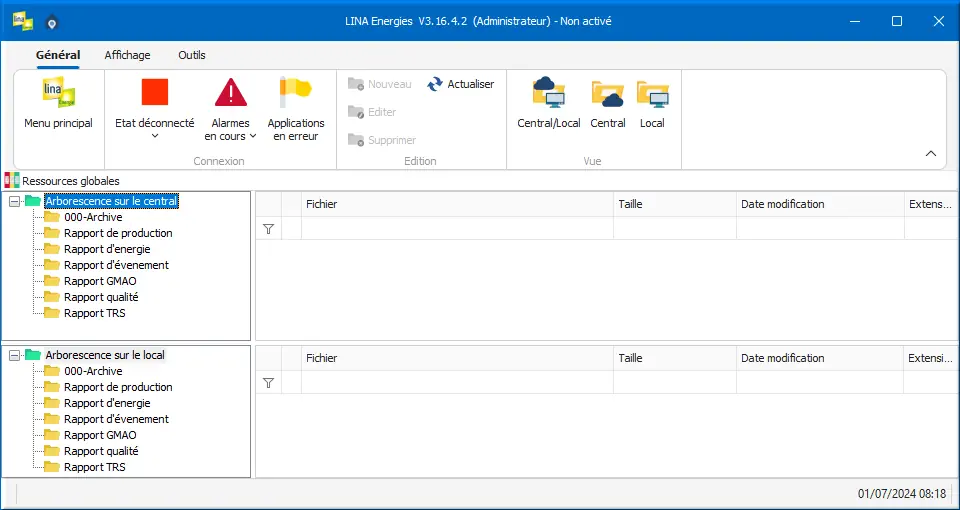Sort central grid by Taille column

[675, 204]
